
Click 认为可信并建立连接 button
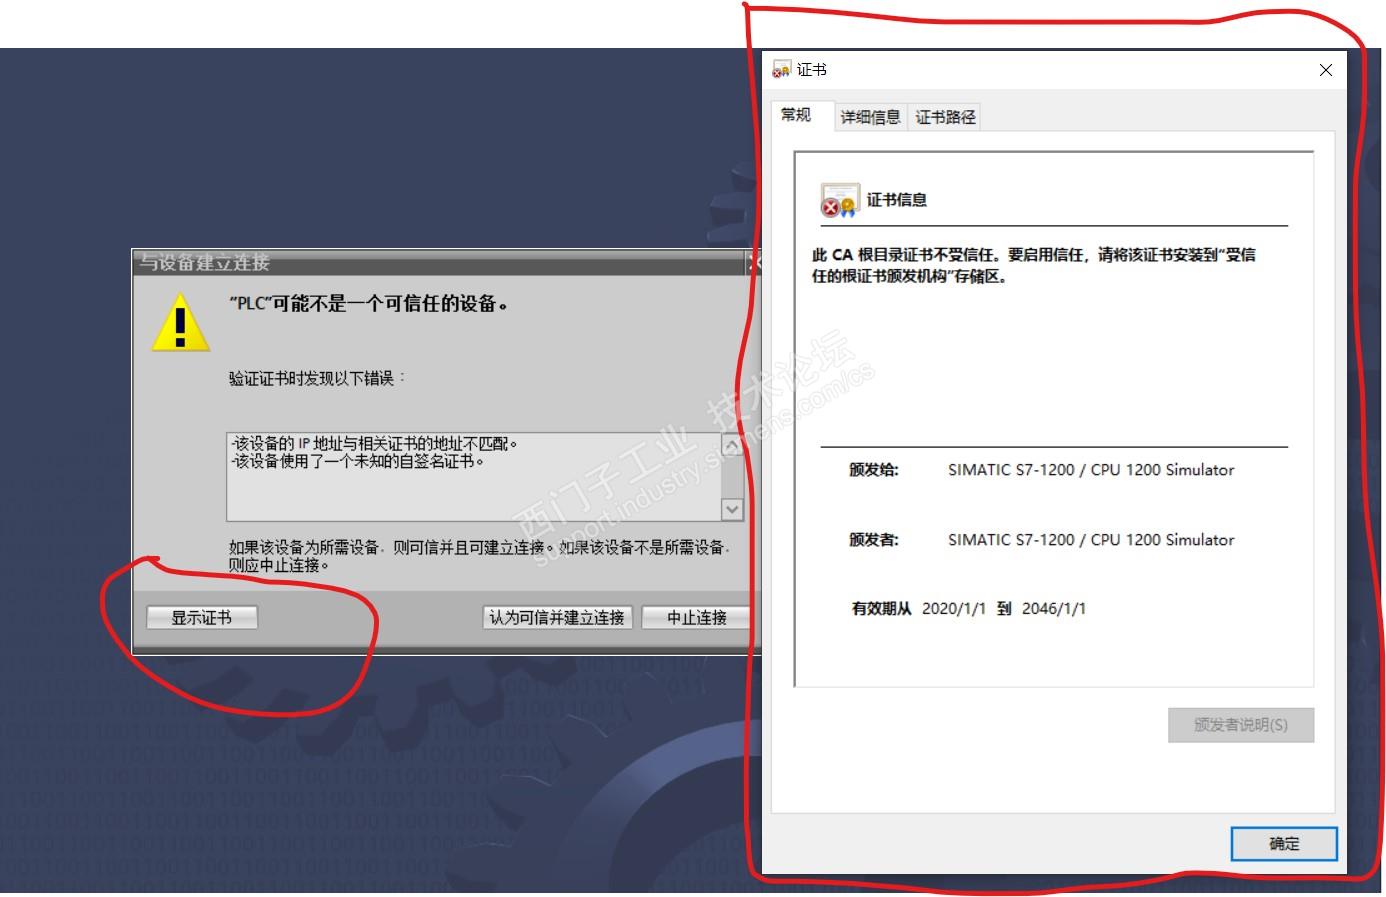click(557, 618)
